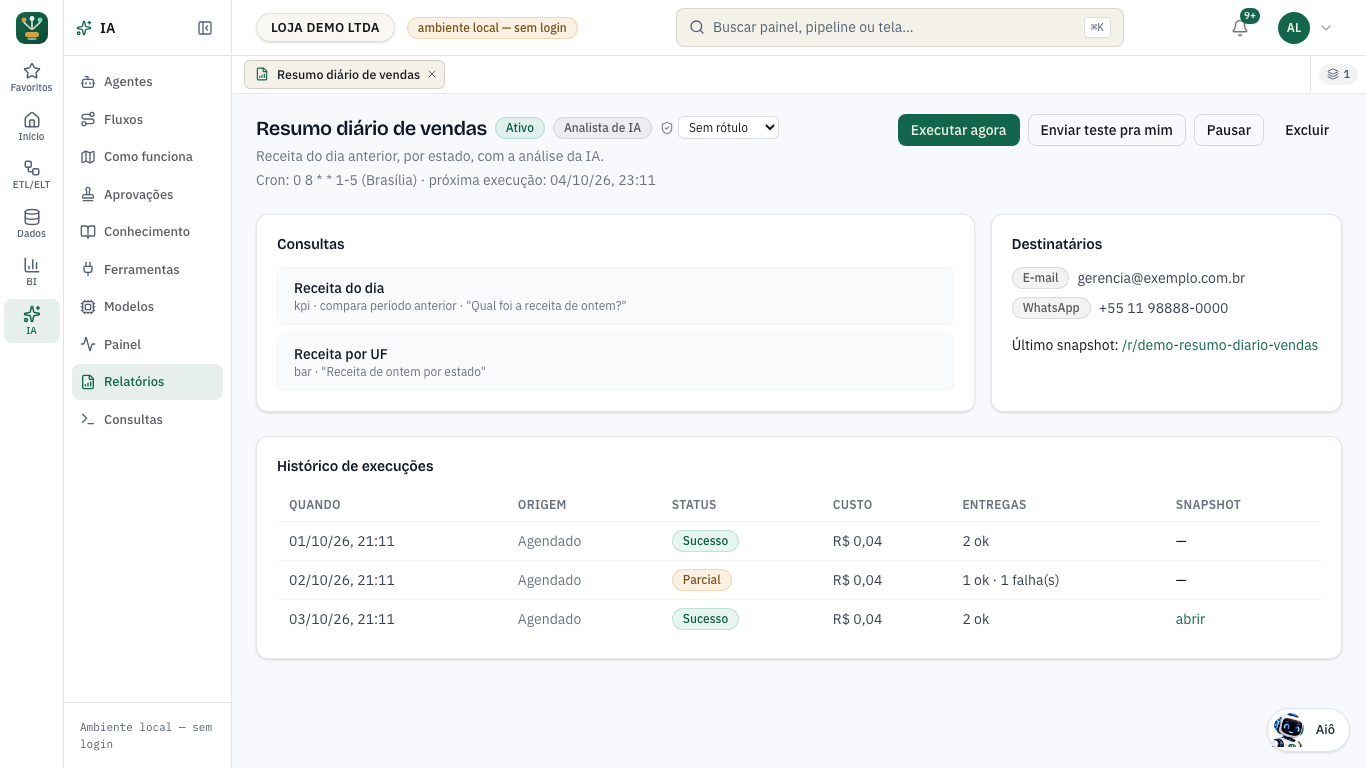Image resolution: width=1366 pixels, height=768 pixels.
Task: Open Favoritos in the left rail
Action: 32,77
